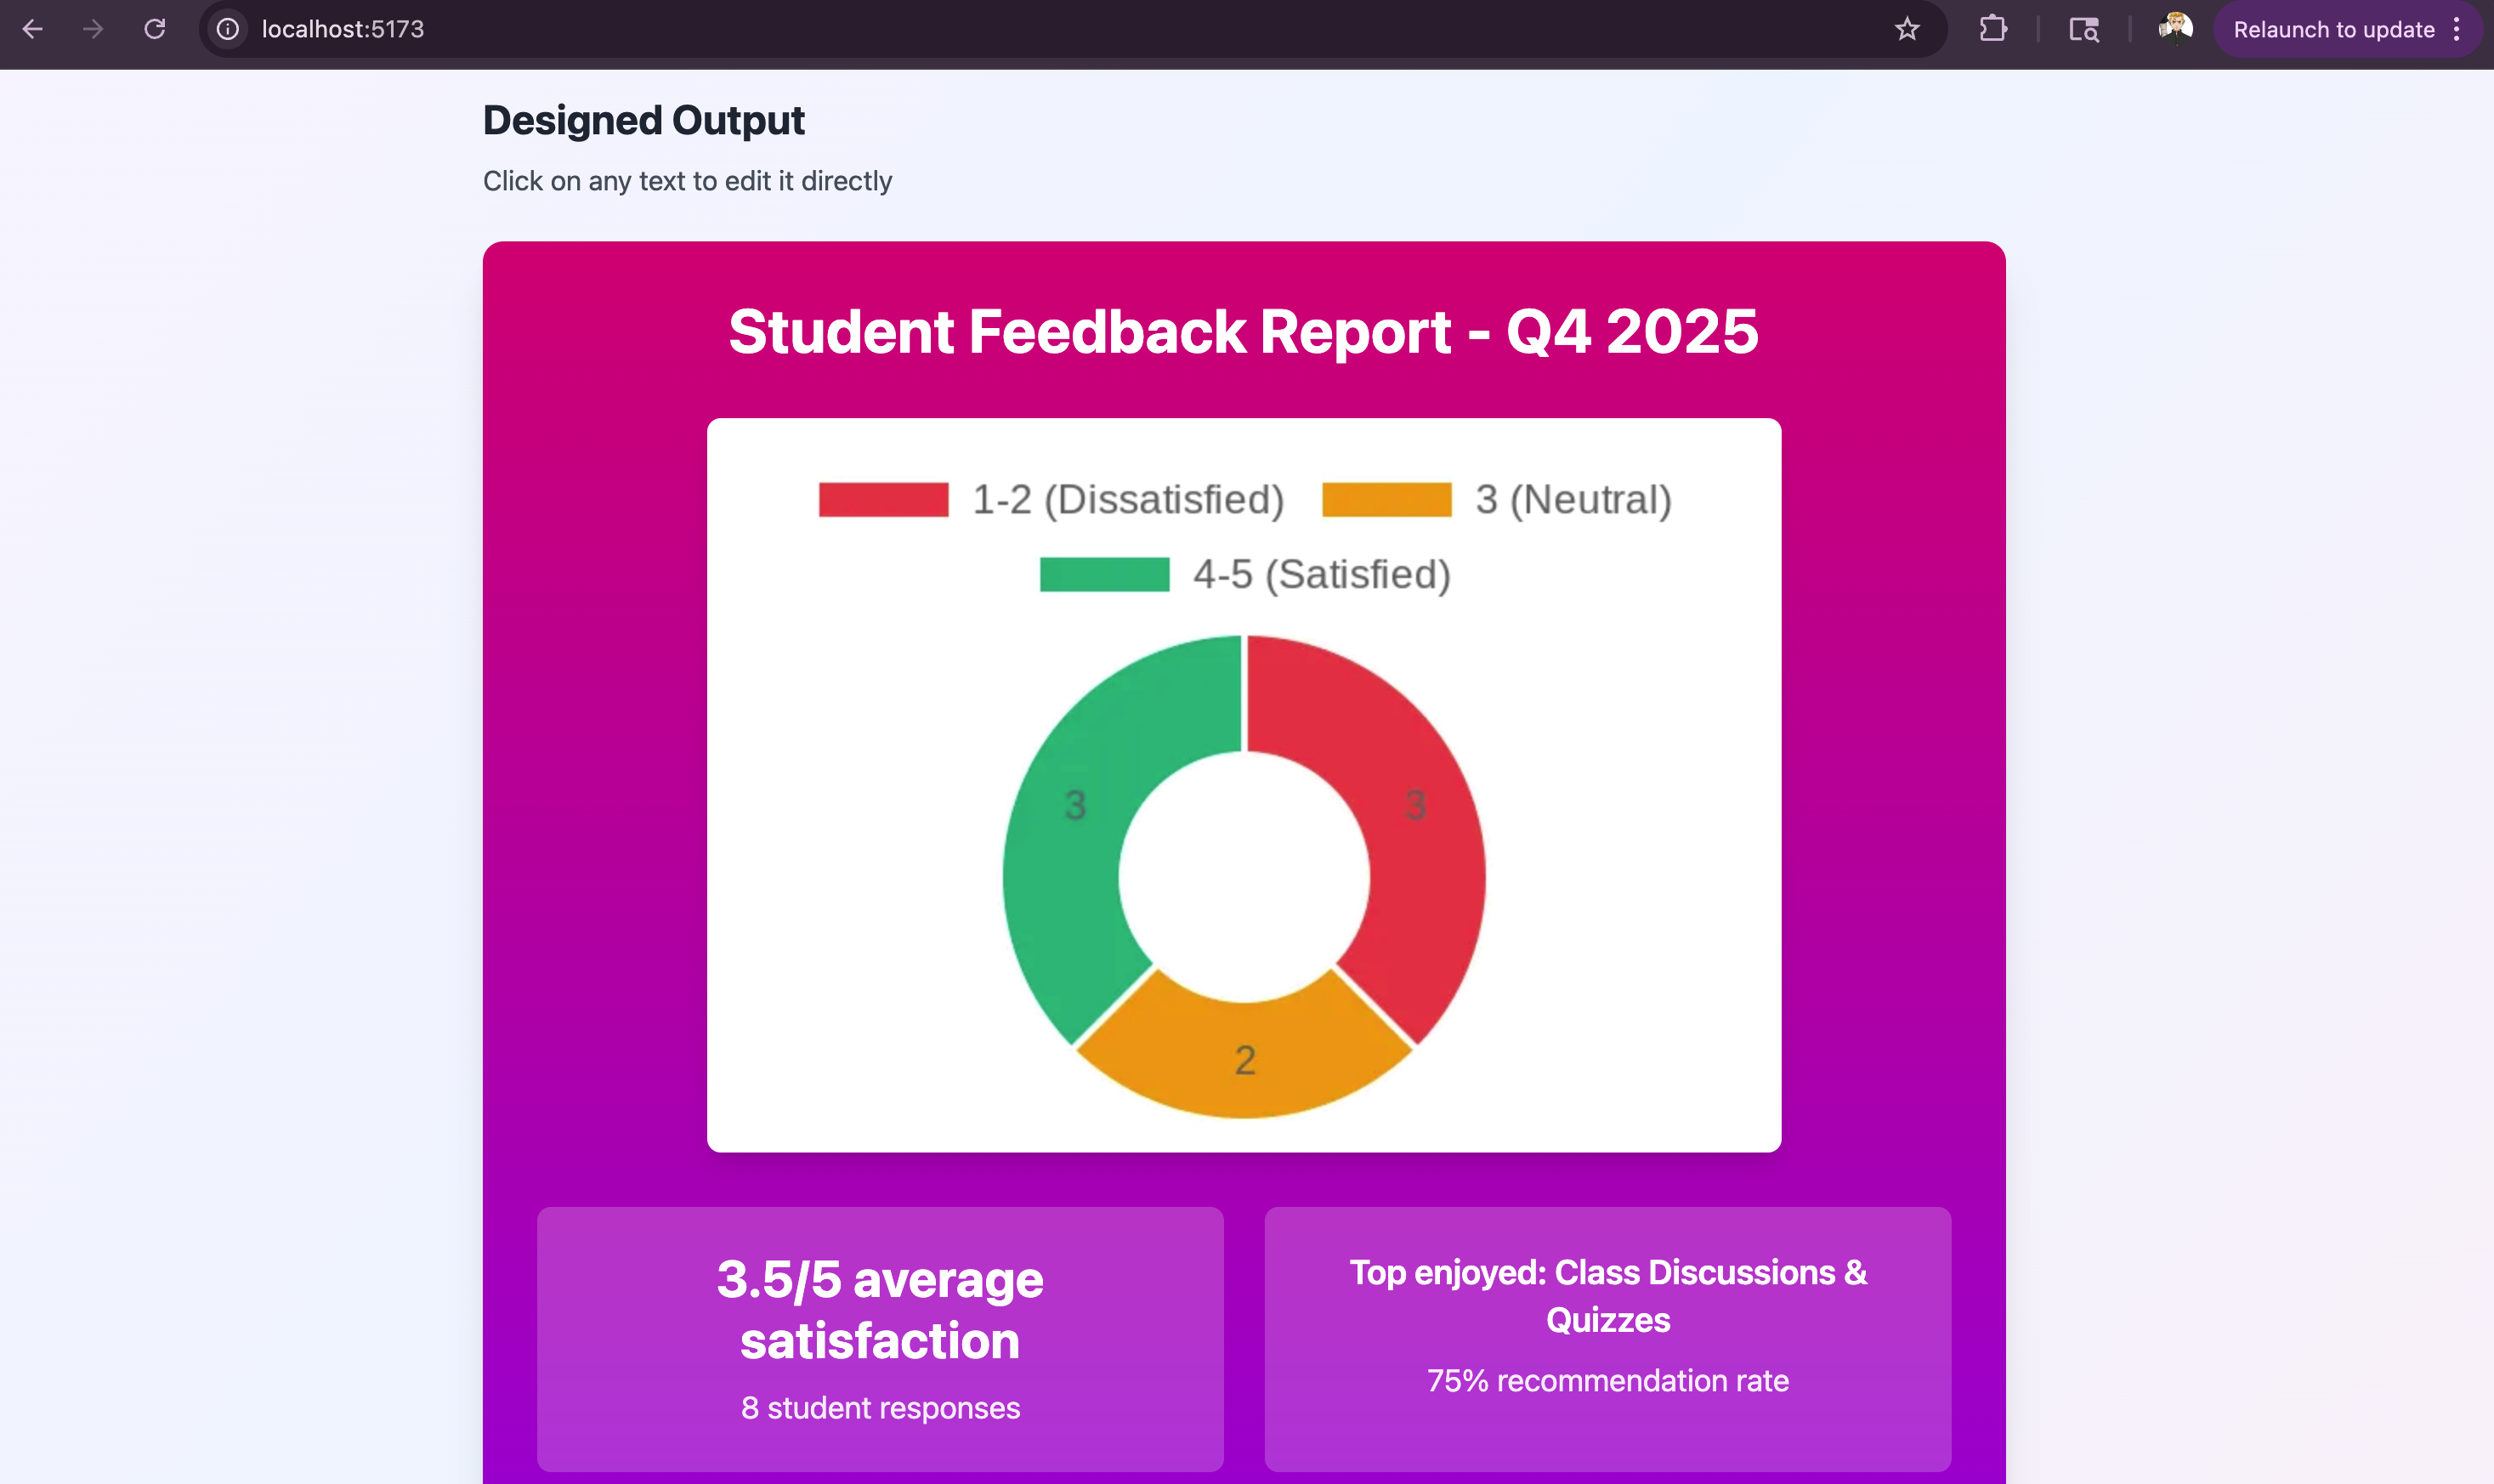Edit the 3.5/5 average satisfaction text
The image size is (2494, 1484).
click(879, 1309)
